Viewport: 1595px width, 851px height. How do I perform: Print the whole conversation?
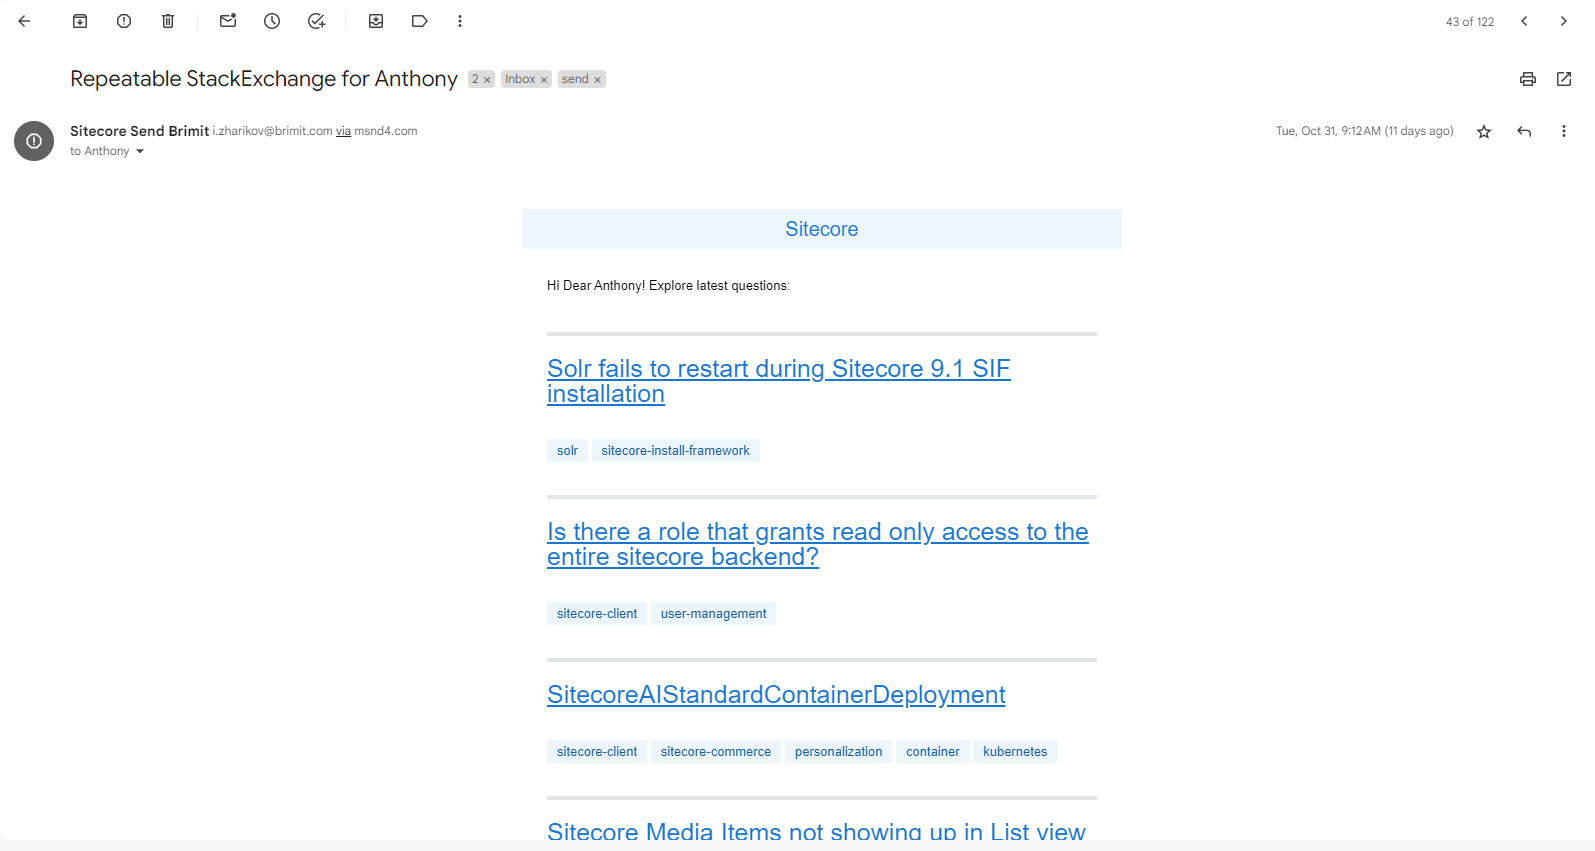(1528, 79)
